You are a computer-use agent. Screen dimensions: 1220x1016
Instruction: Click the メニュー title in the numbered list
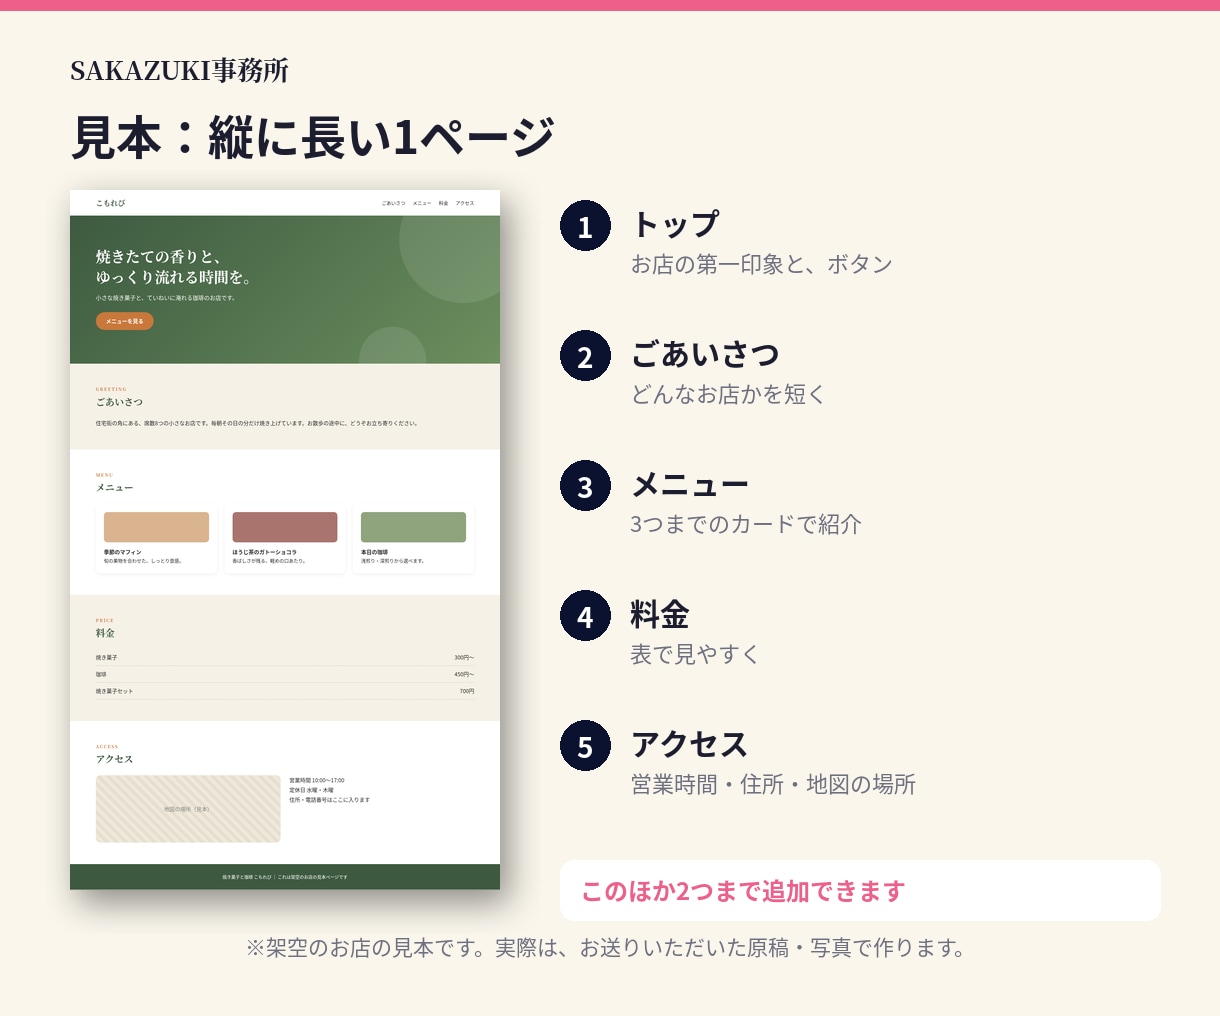pyautogui.click(x=689, y=484)
